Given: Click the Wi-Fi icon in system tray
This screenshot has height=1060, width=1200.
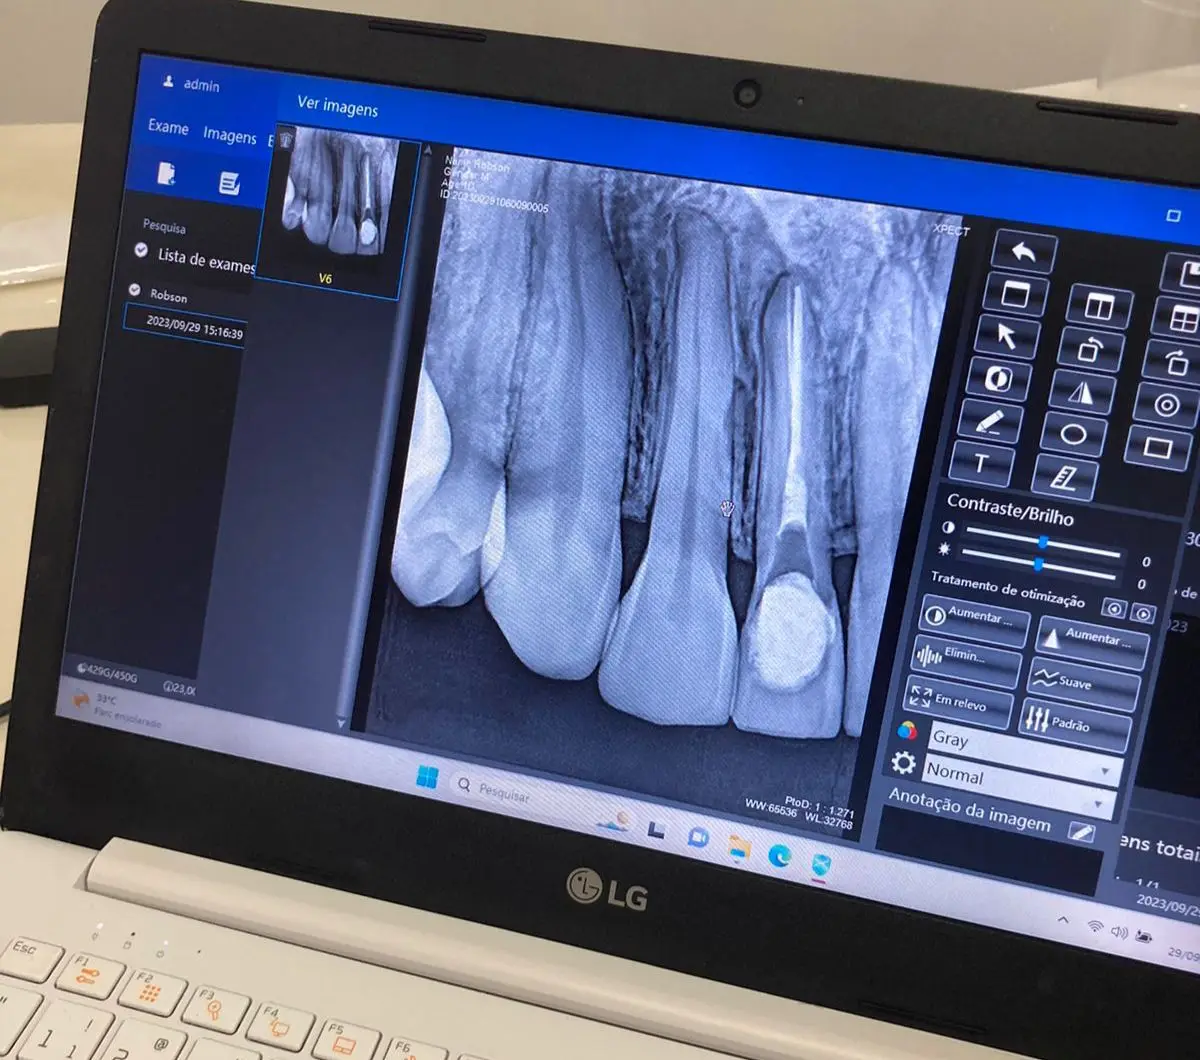Looking at the screenshot, I should pos(1096,927).
